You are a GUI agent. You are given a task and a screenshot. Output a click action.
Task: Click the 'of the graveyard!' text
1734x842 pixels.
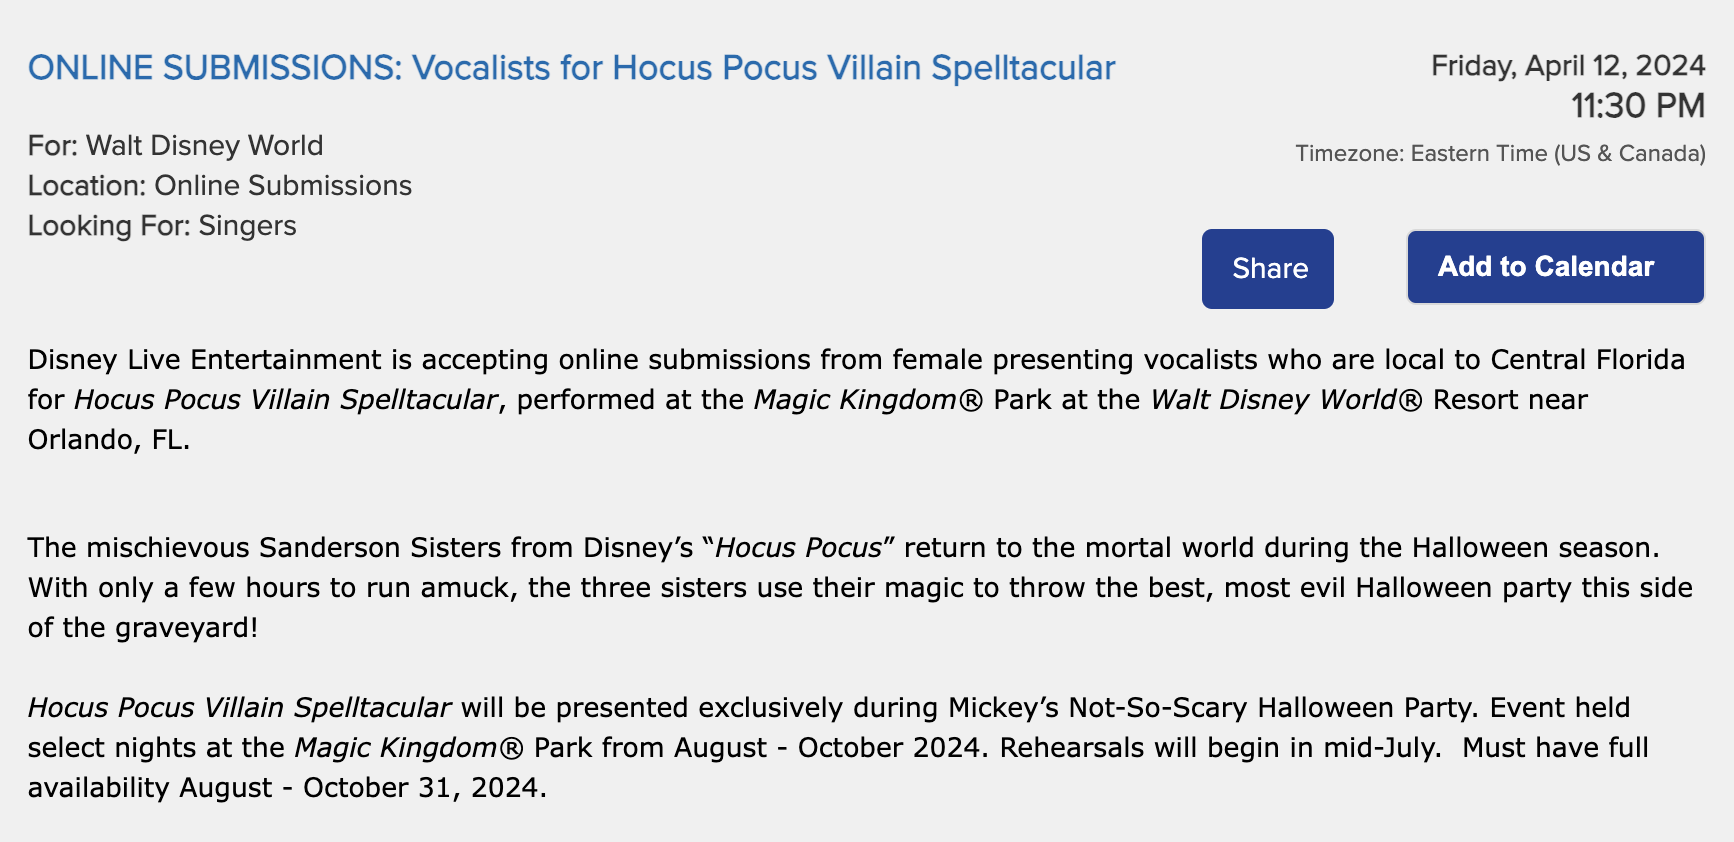[142, 628]
